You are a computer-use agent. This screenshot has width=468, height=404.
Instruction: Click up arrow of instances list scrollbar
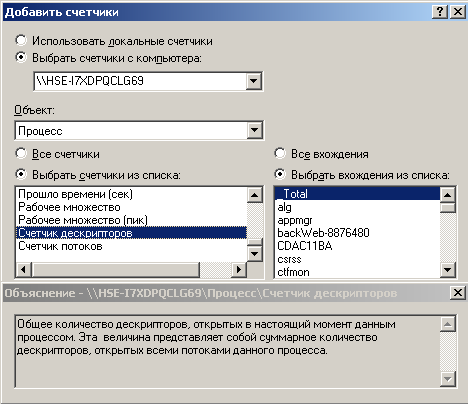(448, 195)
